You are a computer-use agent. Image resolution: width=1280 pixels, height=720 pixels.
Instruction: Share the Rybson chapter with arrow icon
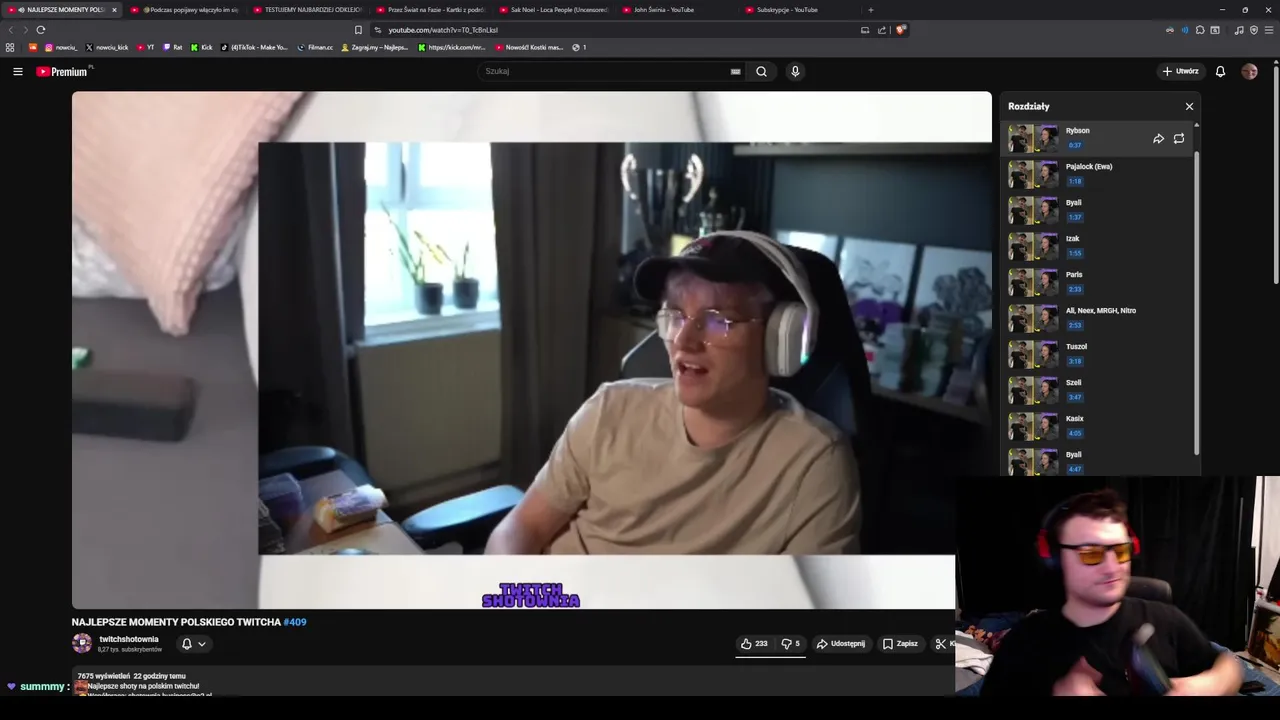click(1158, 139)
